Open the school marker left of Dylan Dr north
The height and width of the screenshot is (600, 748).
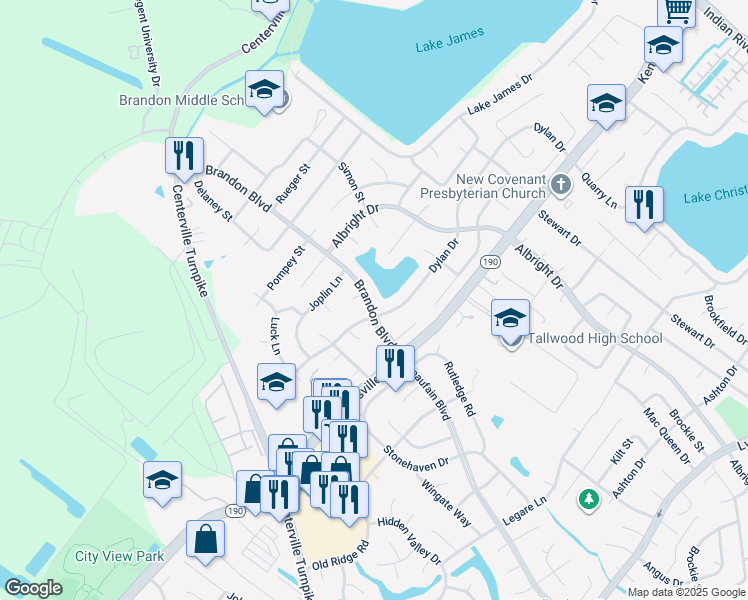pos(606,107)
